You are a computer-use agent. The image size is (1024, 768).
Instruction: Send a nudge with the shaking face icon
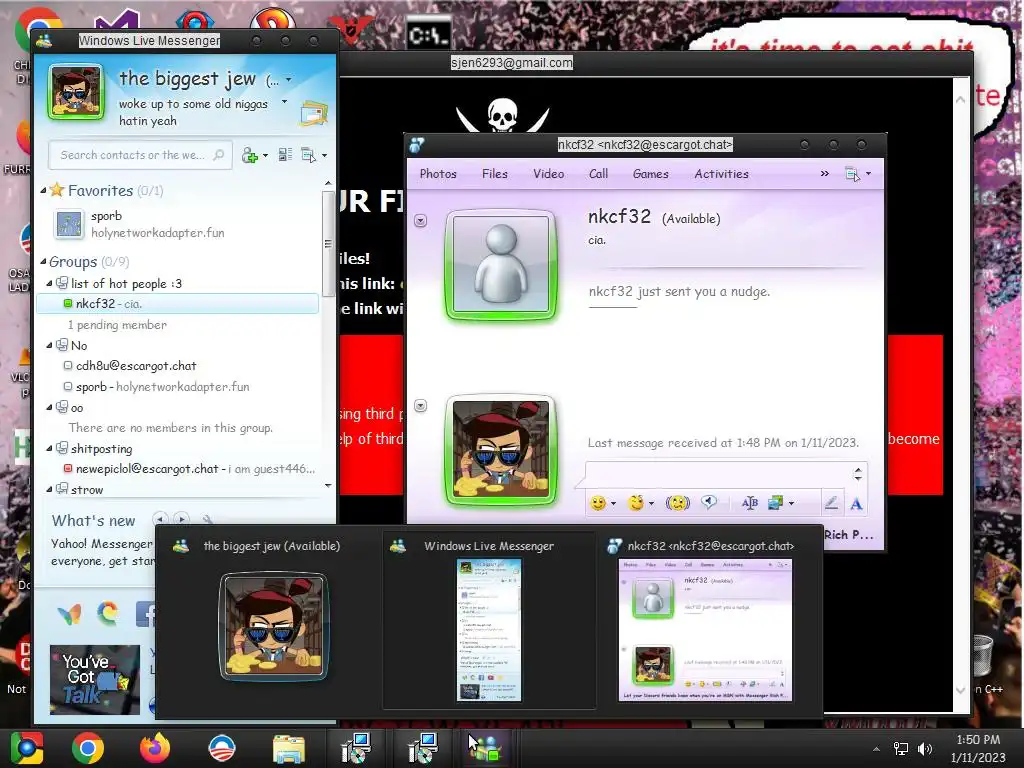(x=677, y=503)
